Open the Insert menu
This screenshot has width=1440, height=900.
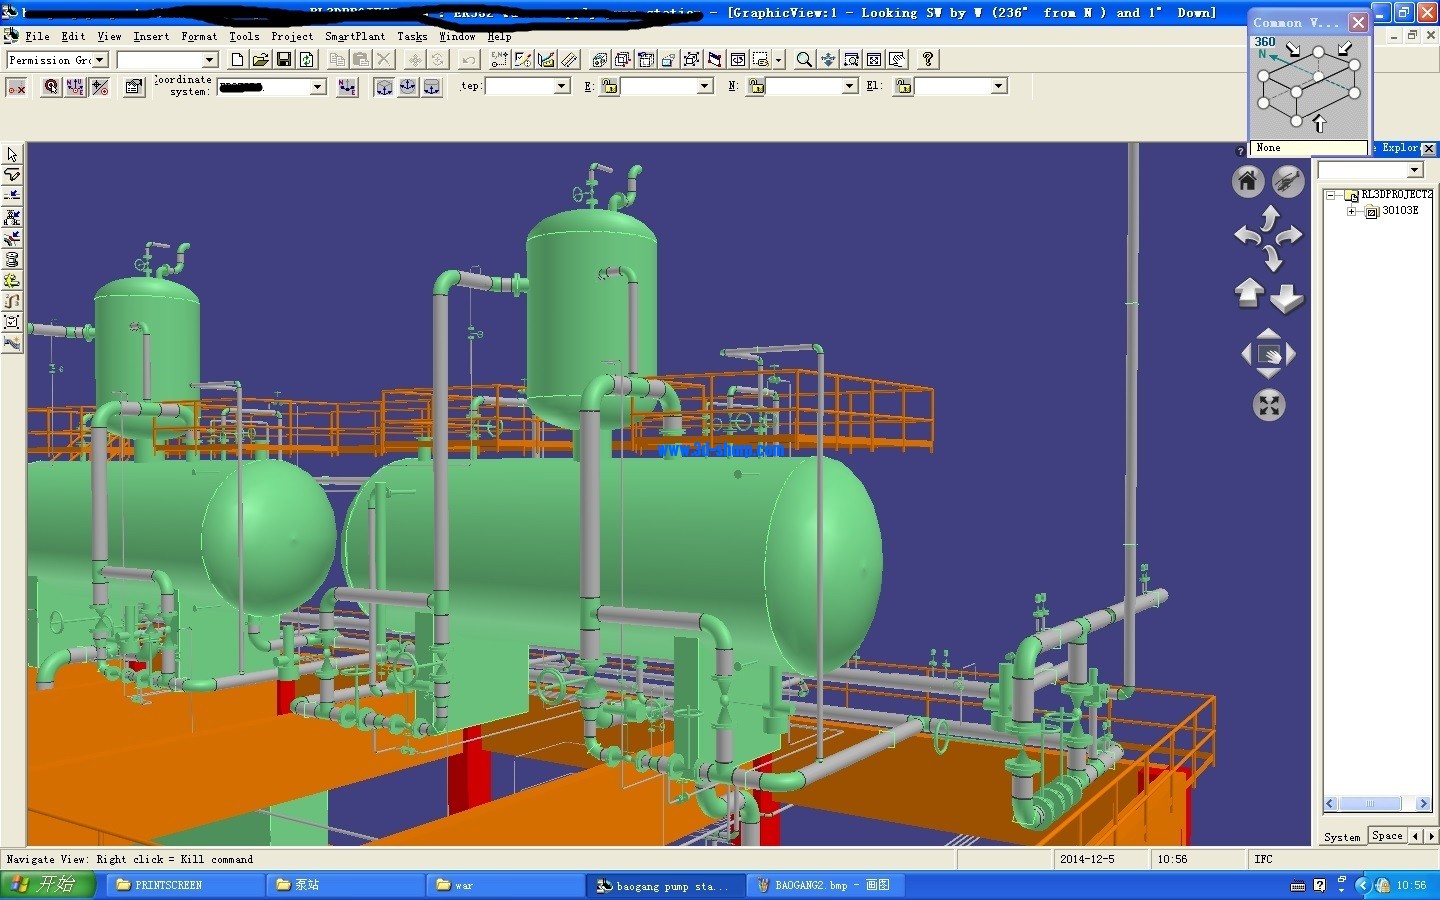point(151,37)
